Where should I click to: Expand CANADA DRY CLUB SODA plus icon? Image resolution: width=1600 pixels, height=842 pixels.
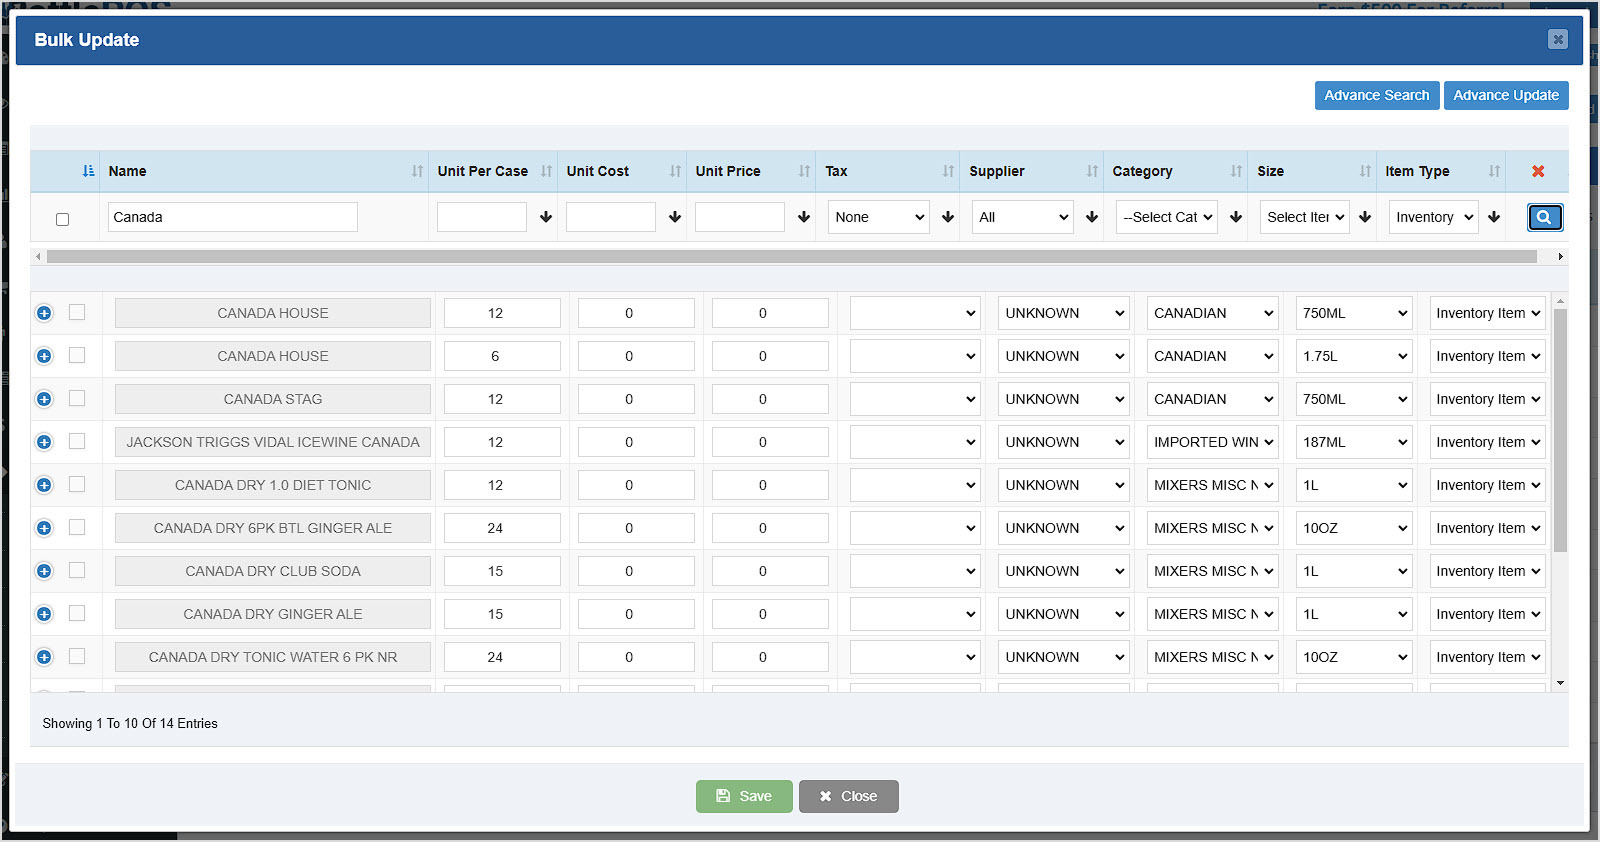[x=44, y=571]
